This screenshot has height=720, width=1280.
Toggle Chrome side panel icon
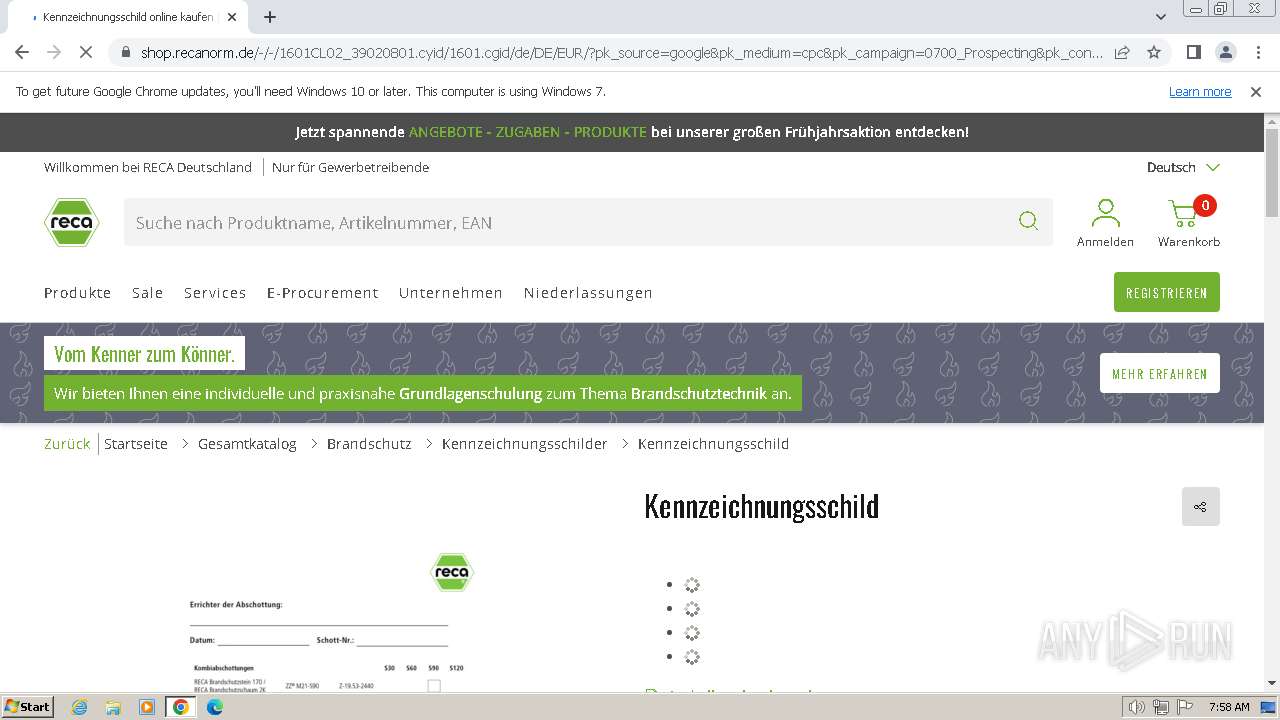(x=1193, y=52)
